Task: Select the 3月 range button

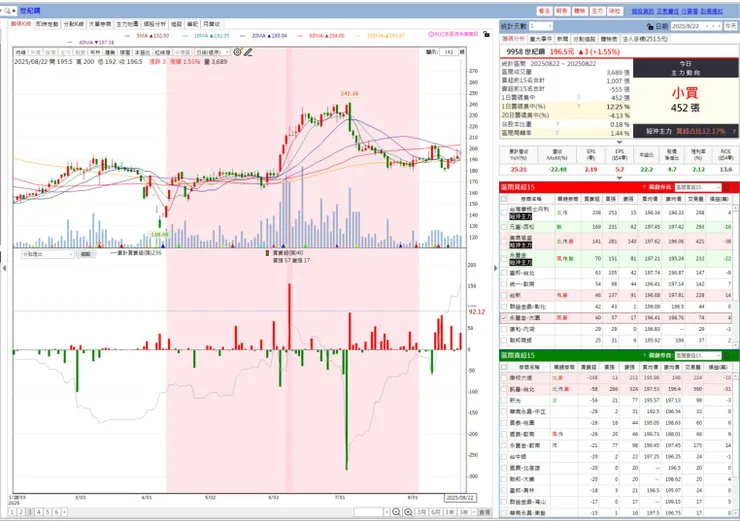Action: point(421,512)
